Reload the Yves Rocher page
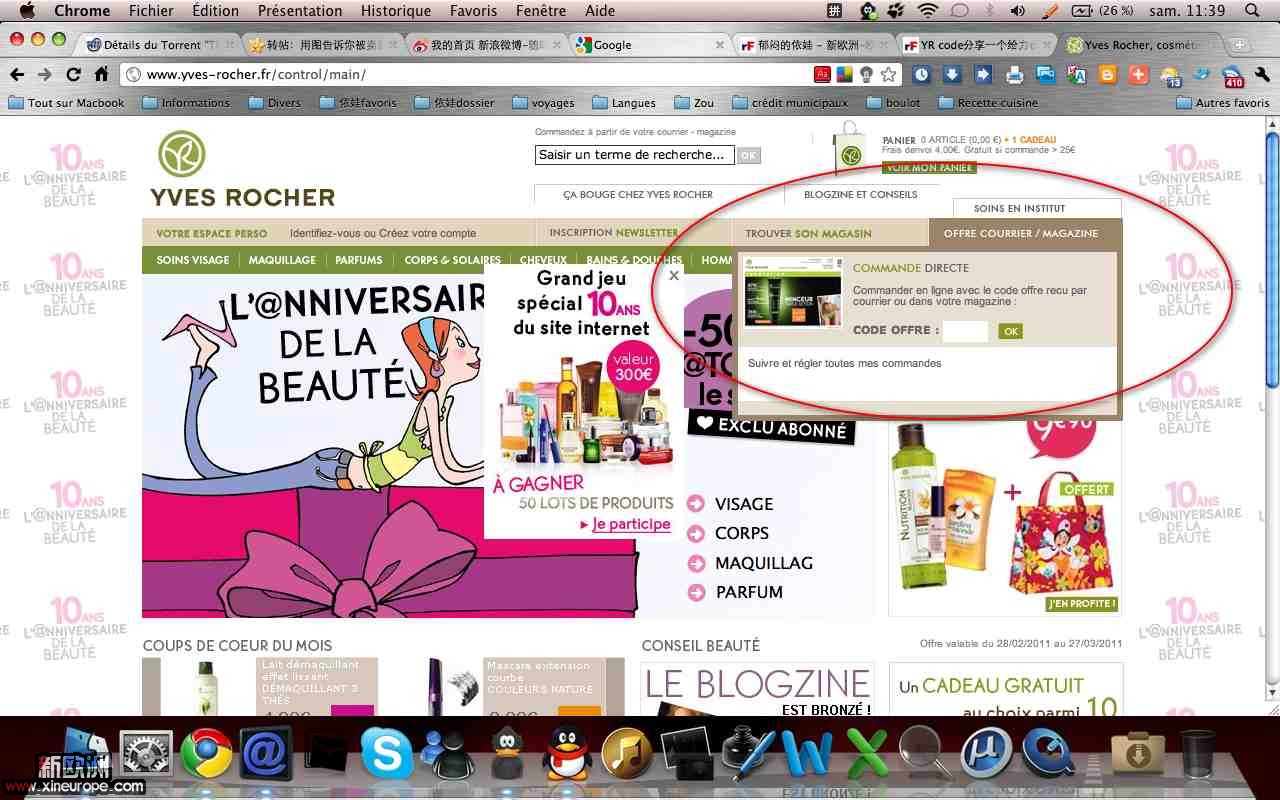The width and height of the screenshot is (1280, 800). (73, 75)
